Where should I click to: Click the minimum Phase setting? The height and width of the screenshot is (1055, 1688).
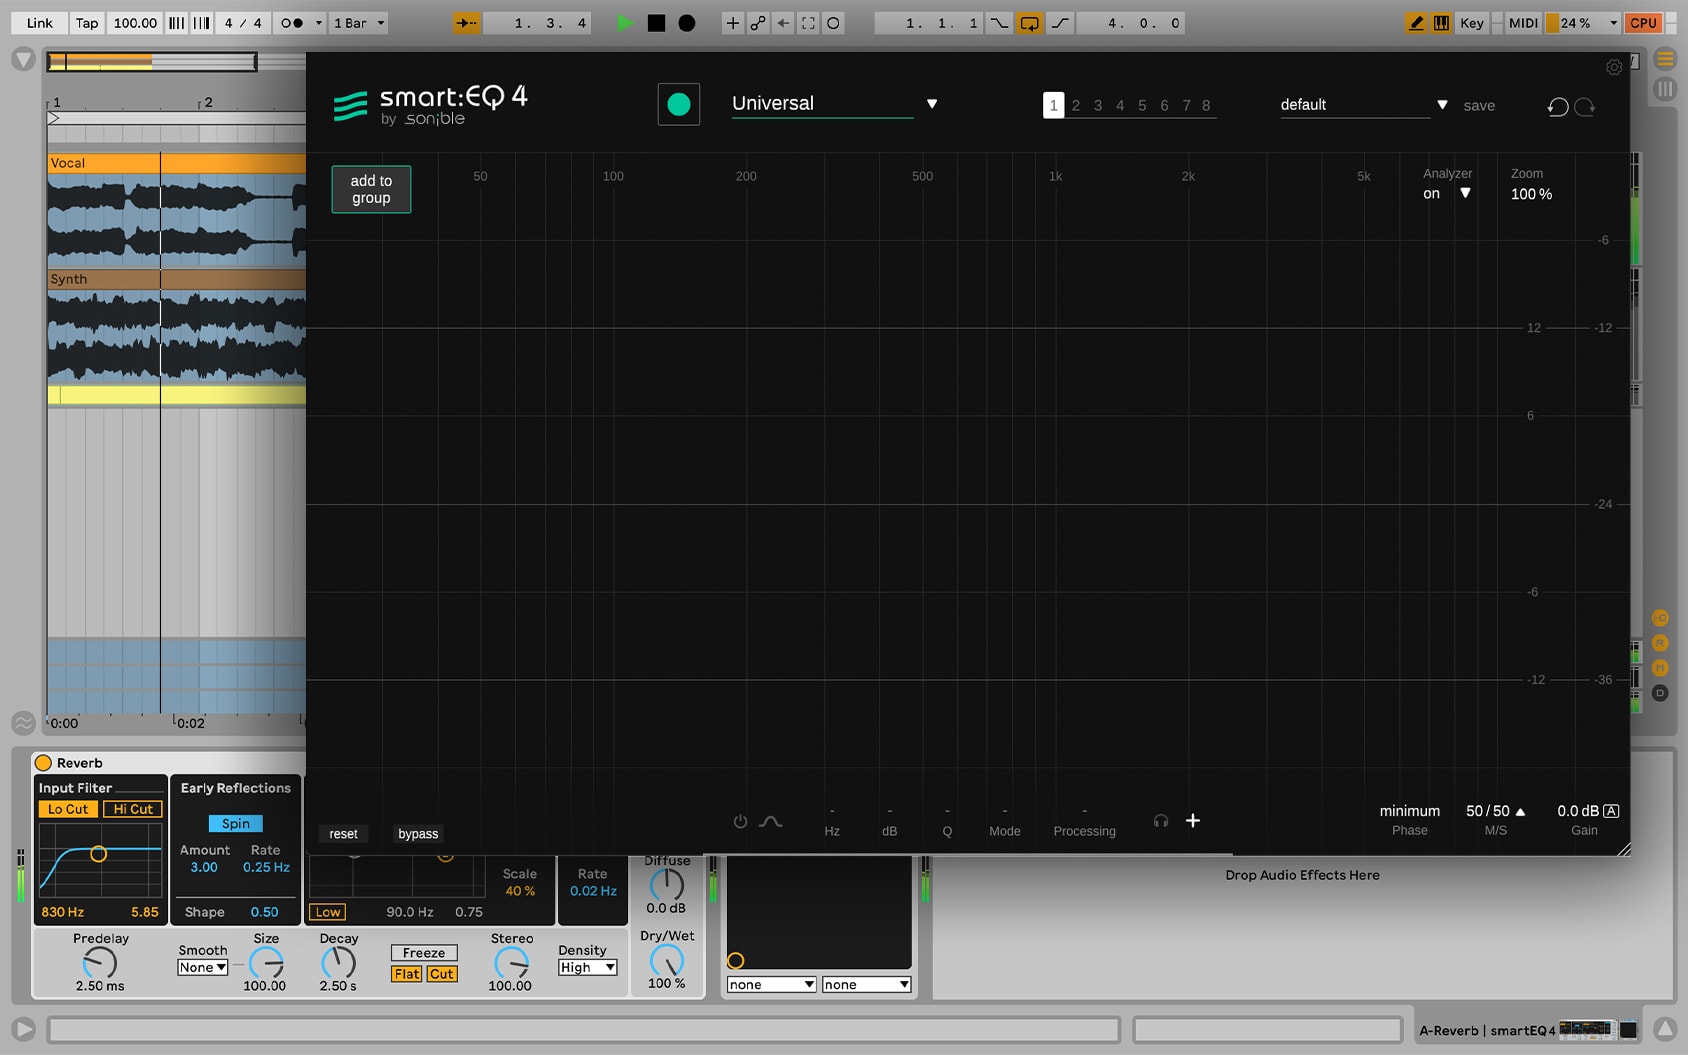pyautogui.click(x=1409, y=811)
